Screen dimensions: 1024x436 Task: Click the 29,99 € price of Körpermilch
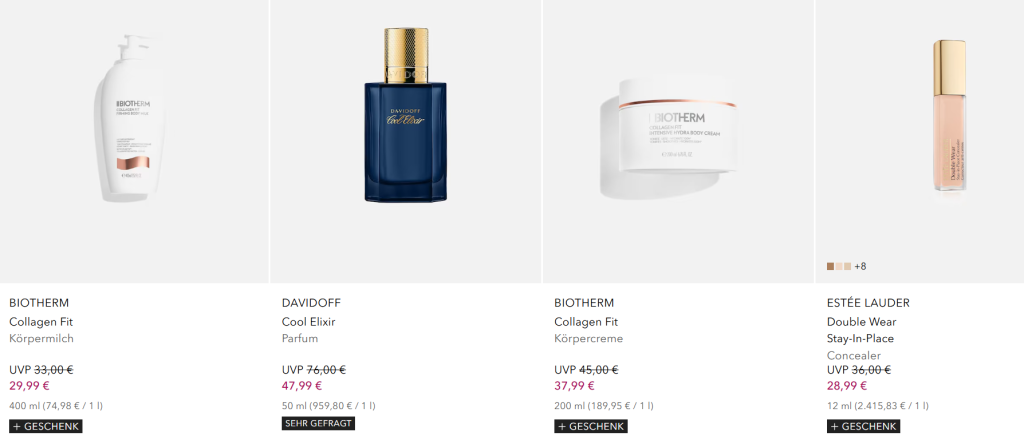pos(29,386)
